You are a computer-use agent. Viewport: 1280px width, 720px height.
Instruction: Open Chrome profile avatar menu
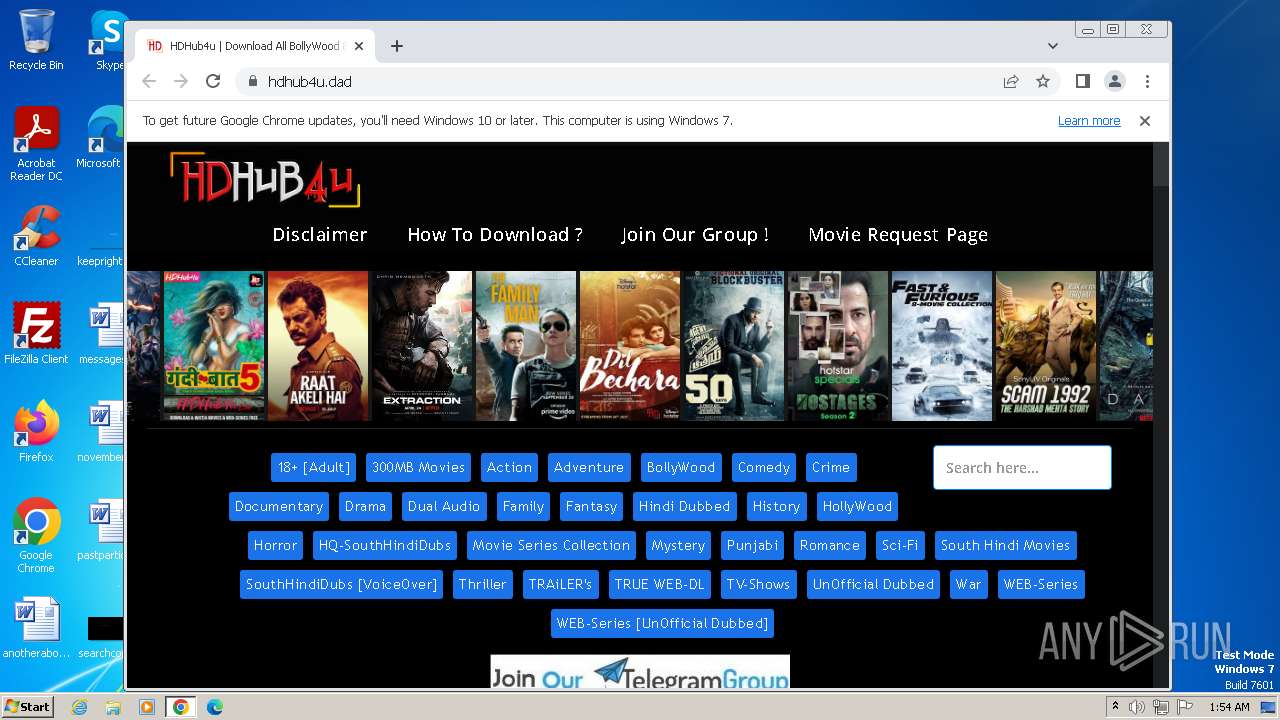pos(1114,81)
